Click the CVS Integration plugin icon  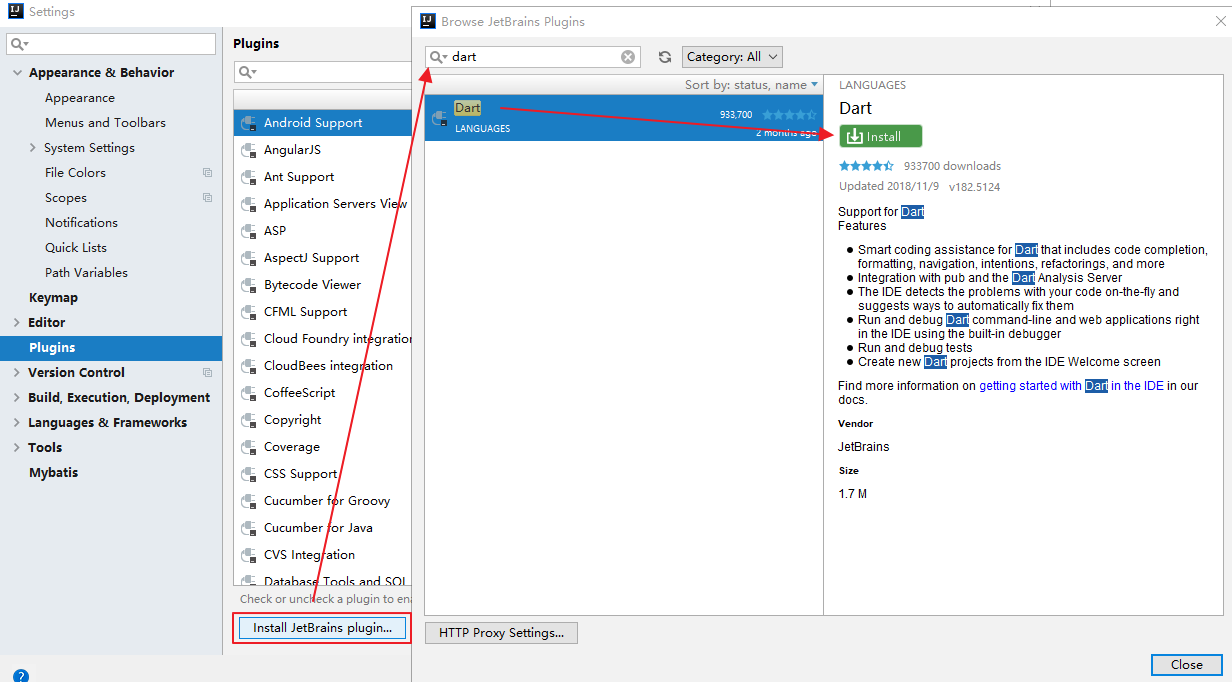pos(249,555)
